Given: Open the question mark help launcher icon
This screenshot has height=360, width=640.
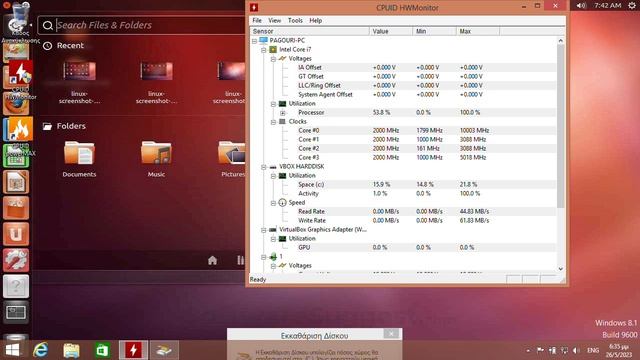Looking at the screenshot, I should [16, 286].
